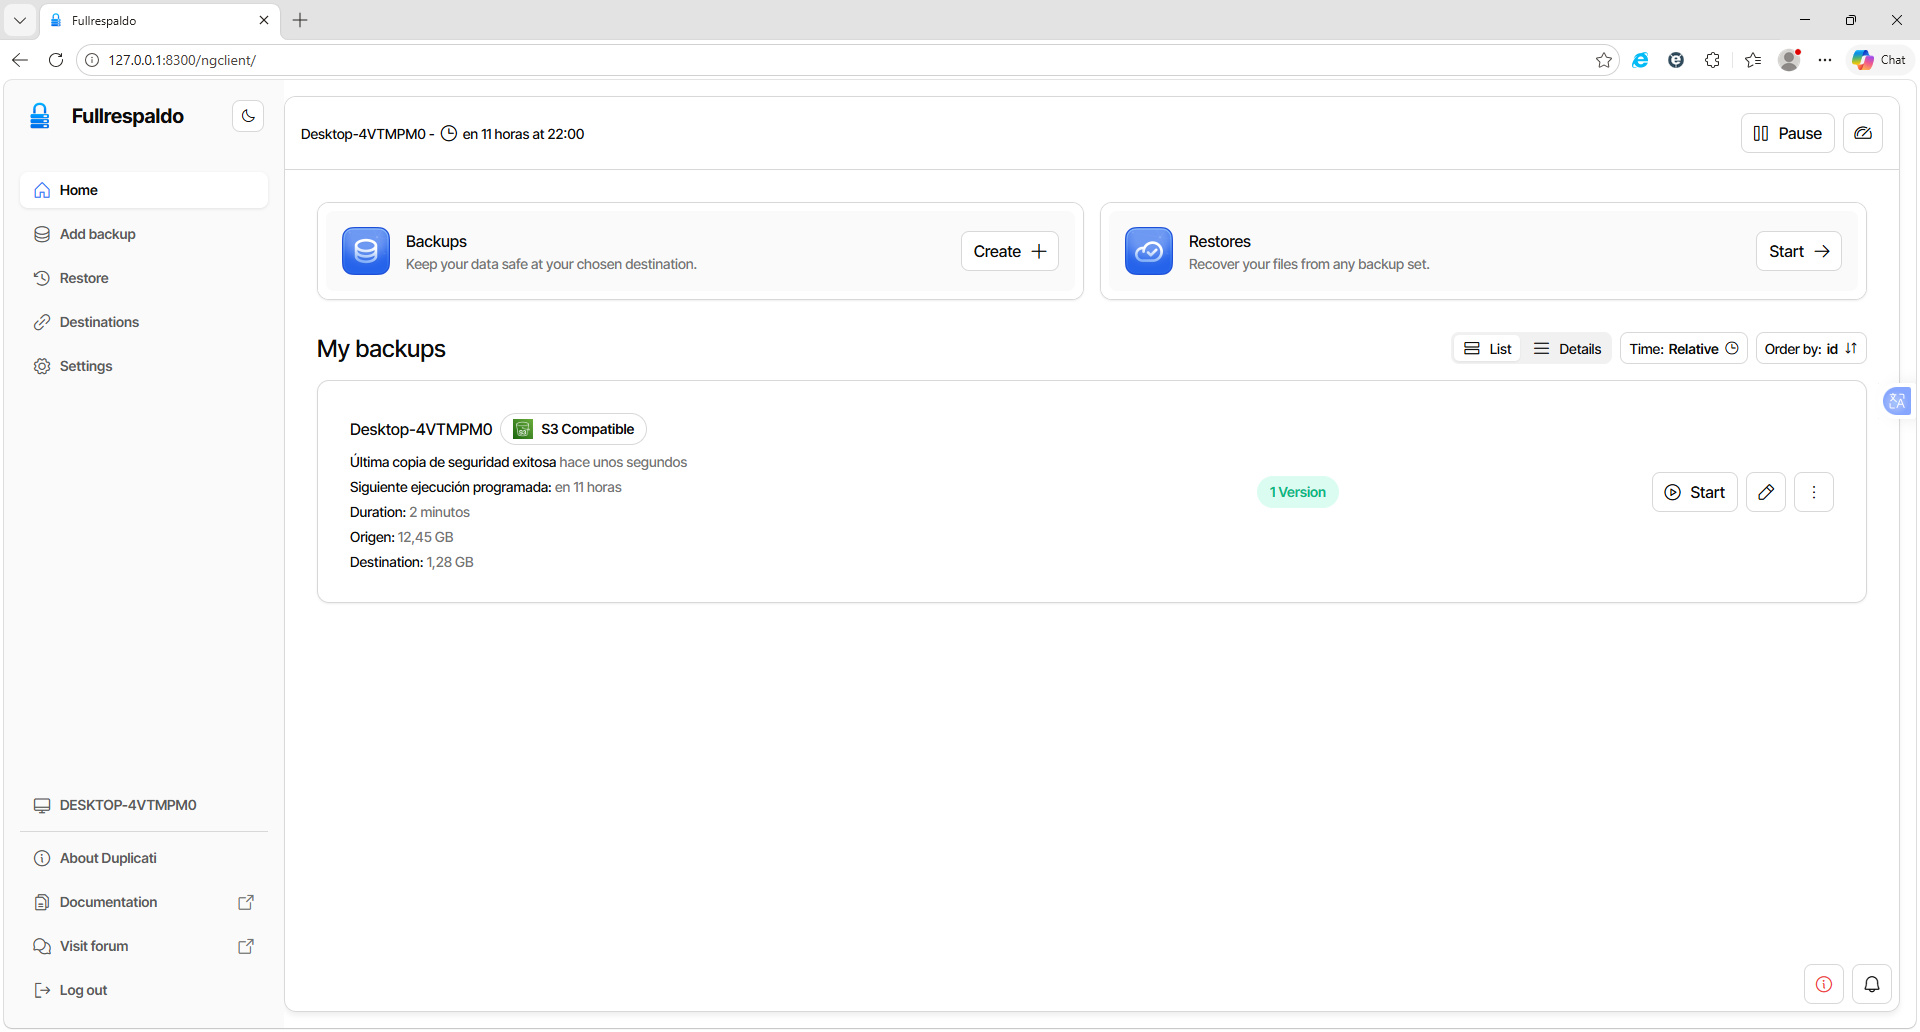
Task: Click the translate floating icon at right edge
Action: tap(1897, 401)
